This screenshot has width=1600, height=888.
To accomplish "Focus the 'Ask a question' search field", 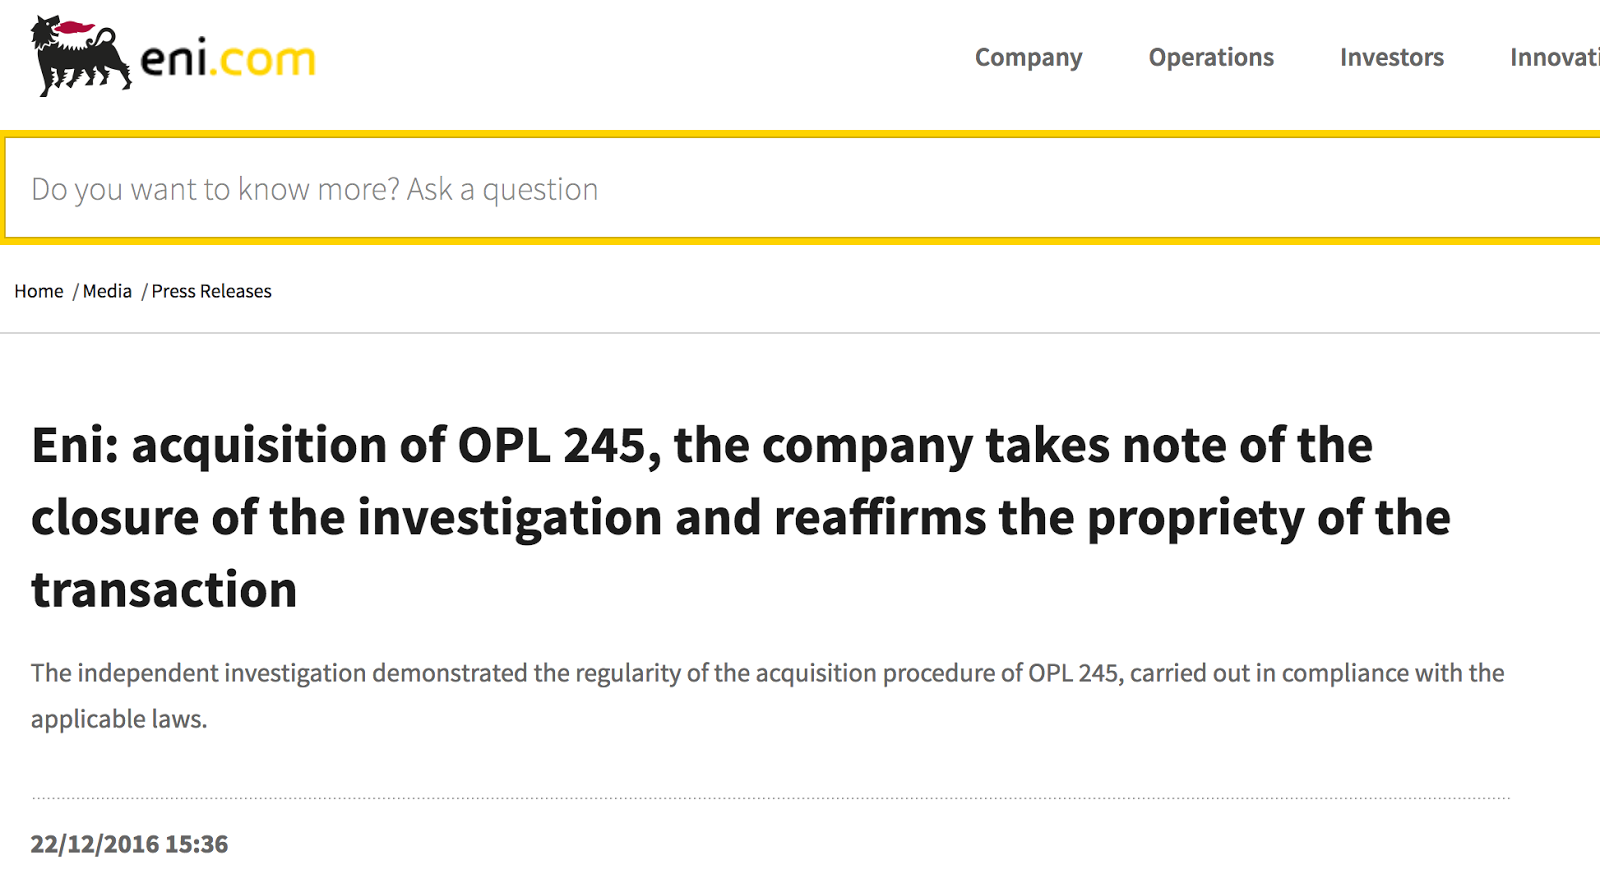I will [800, 189].
